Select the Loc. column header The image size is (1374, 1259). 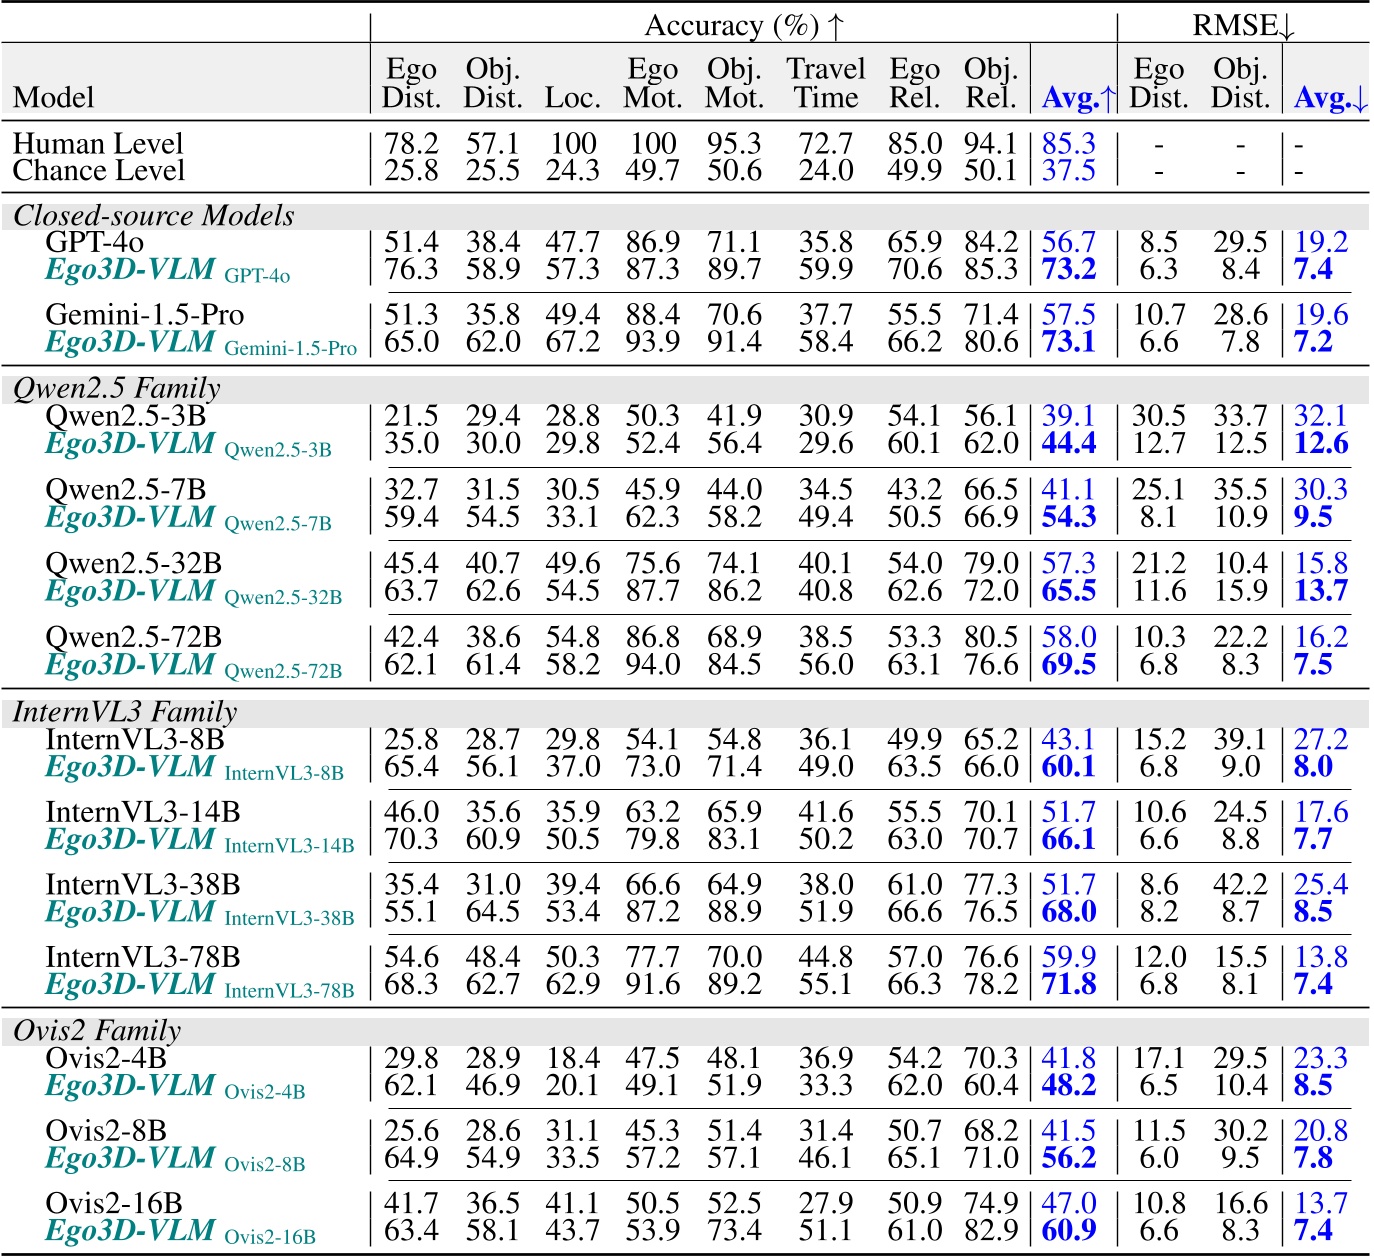click(572, 98)
